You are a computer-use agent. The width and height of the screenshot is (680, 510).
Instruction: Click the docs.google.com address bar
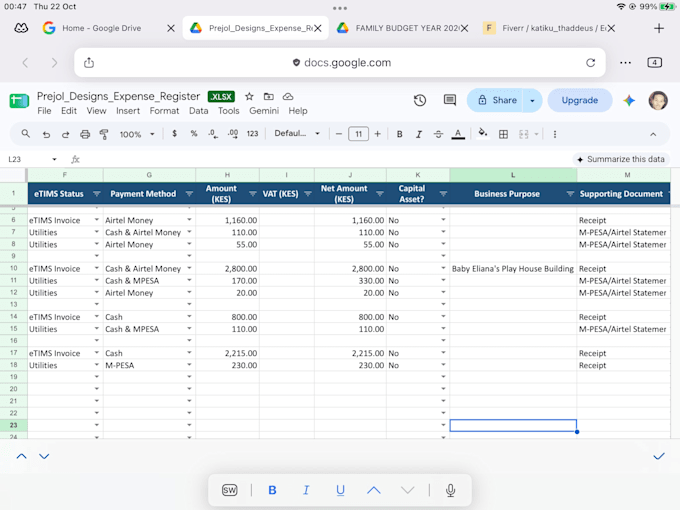(x=340, y=63)
